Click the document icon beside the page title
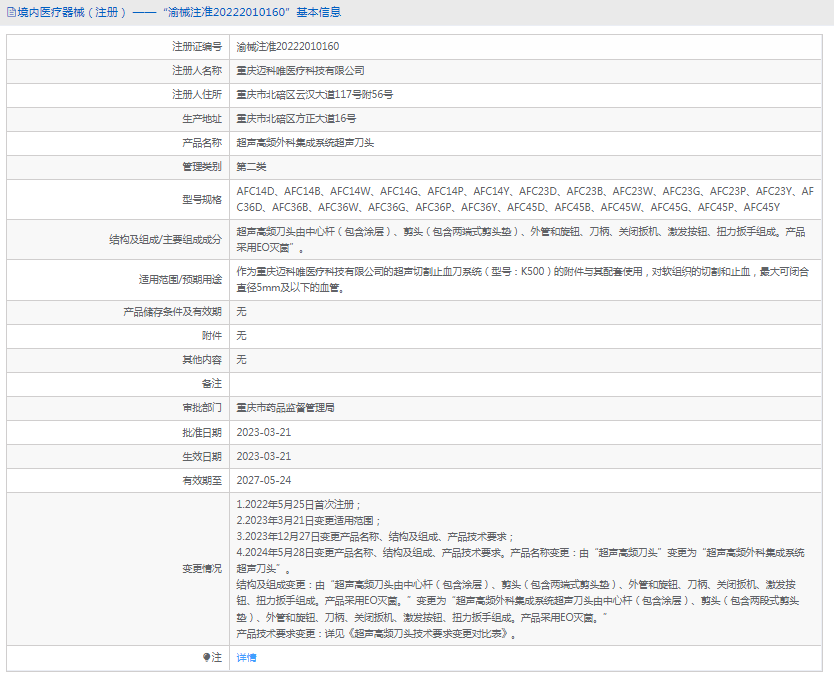Screen dimensions: 834x678 [x=11, y=12]
